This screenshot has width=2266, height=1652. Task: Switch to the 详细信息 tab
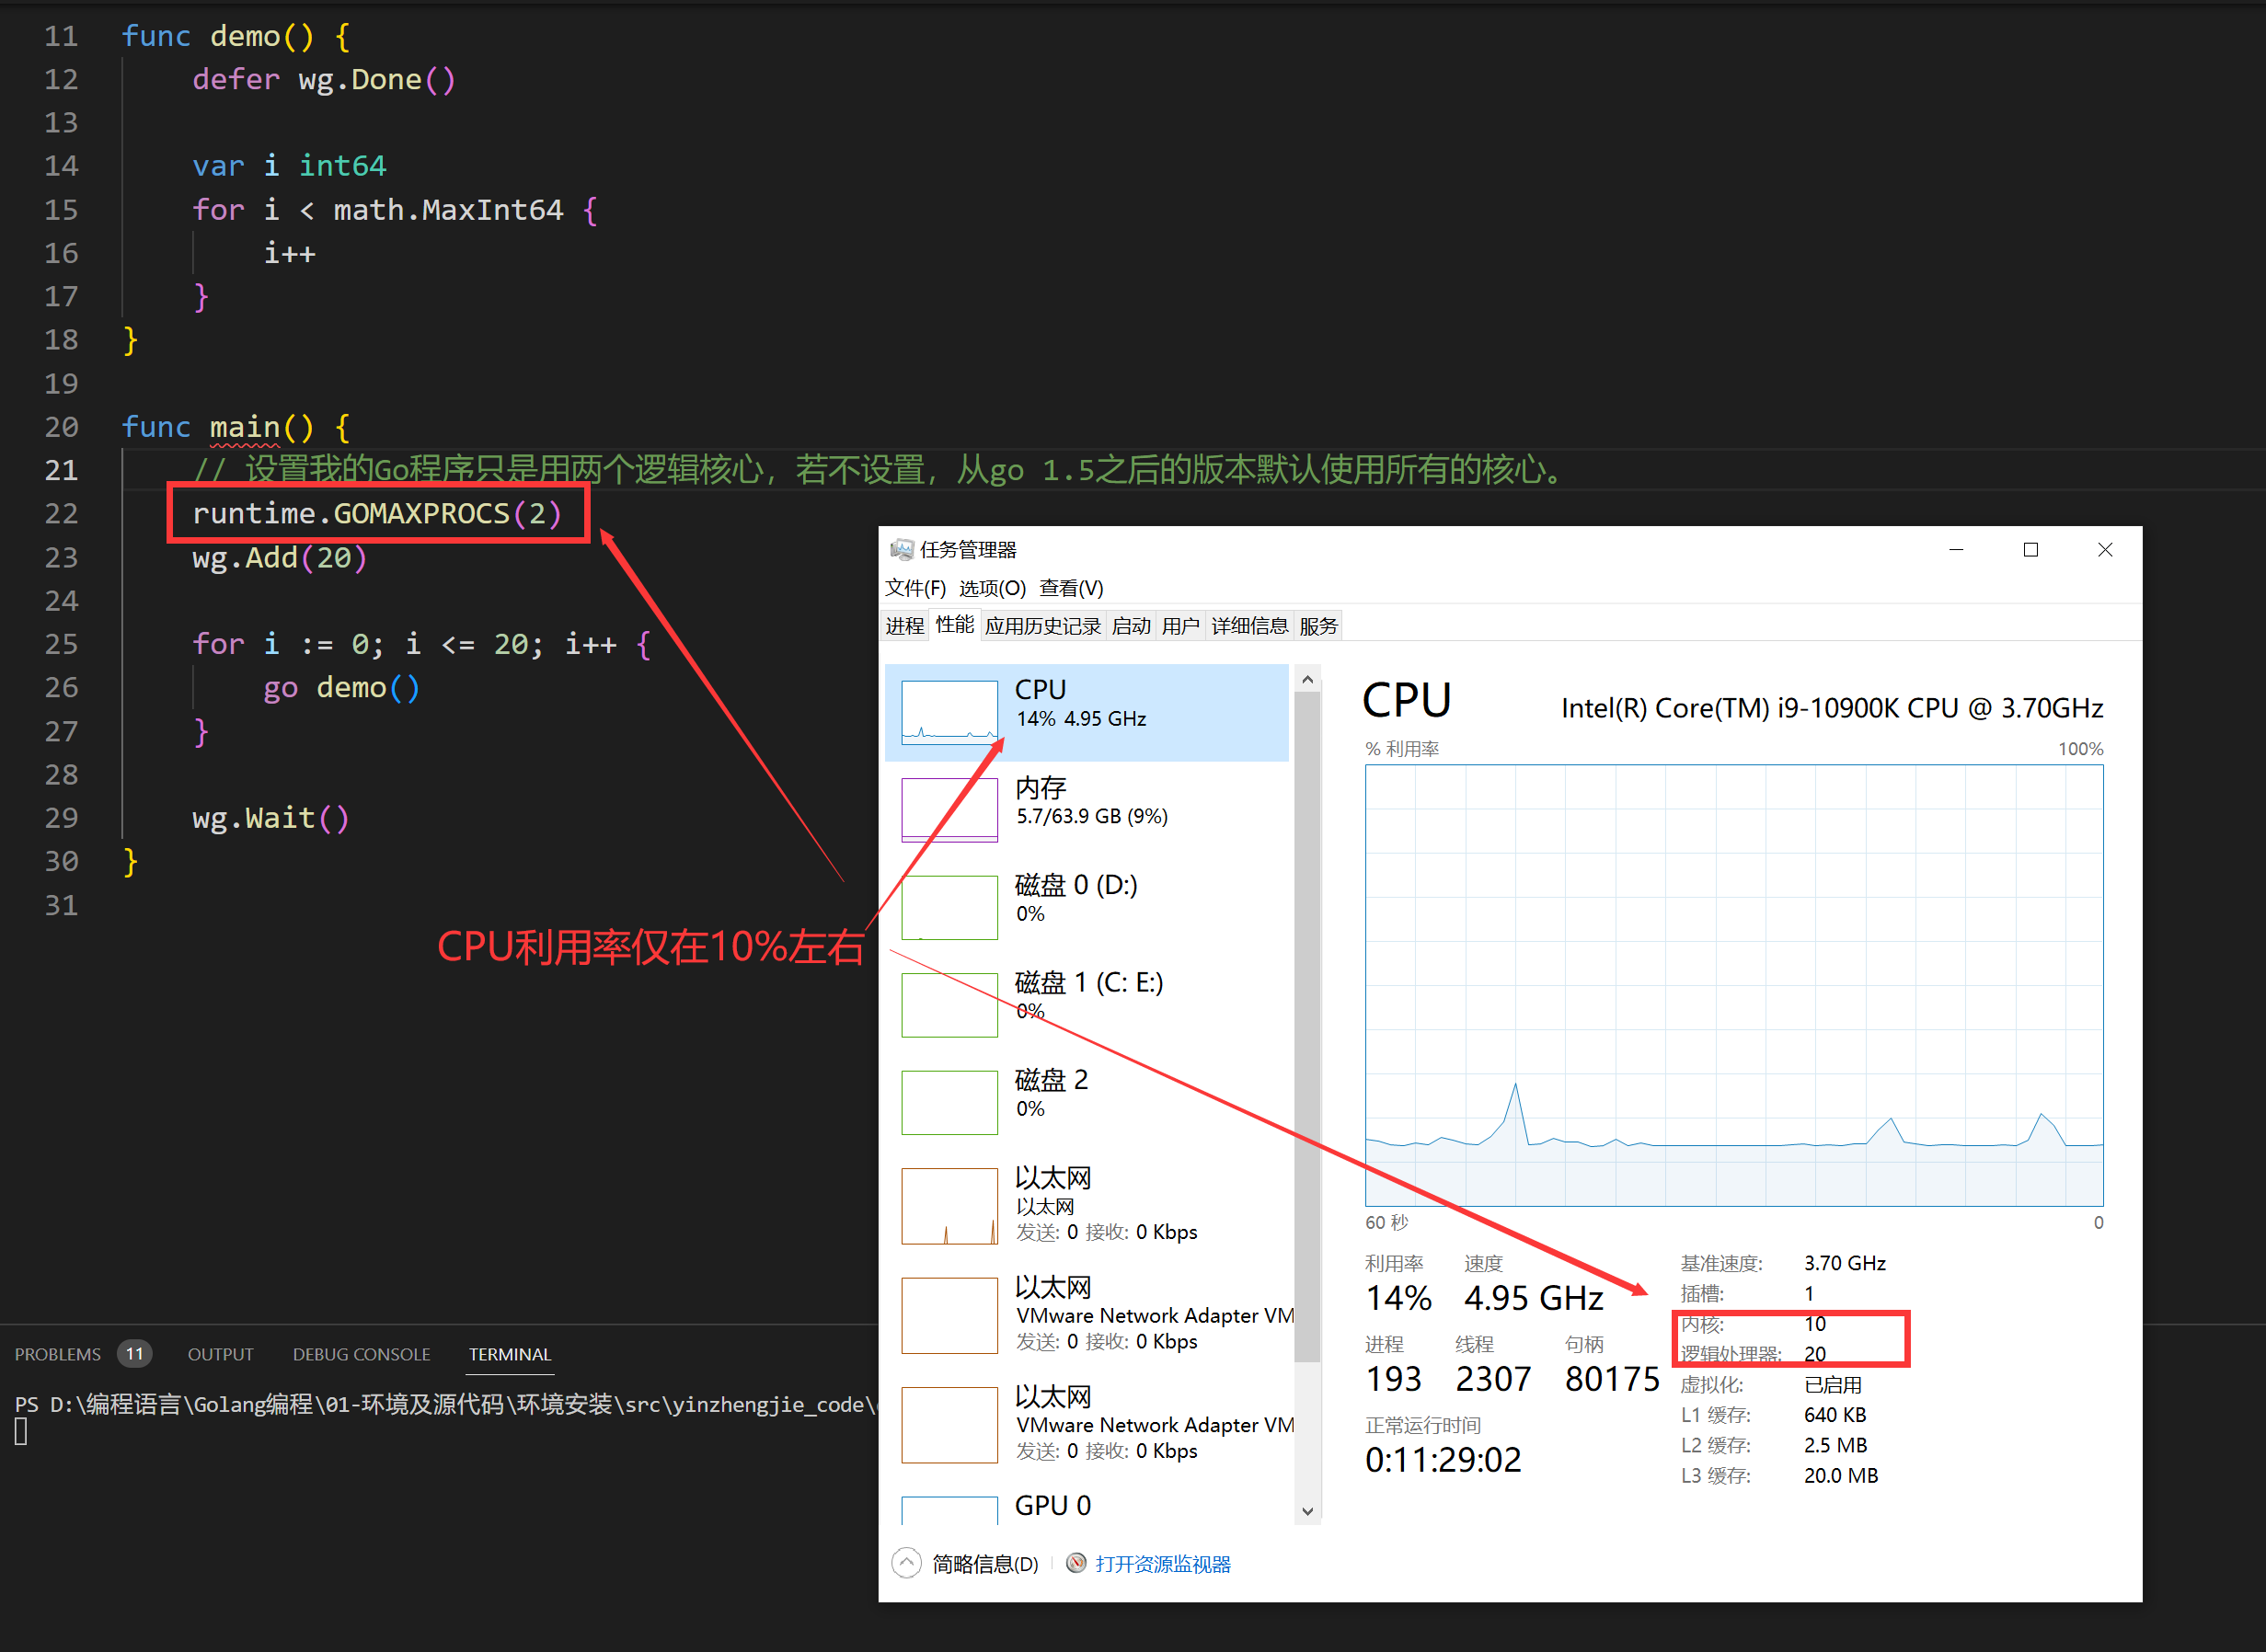pos(1249,625)
